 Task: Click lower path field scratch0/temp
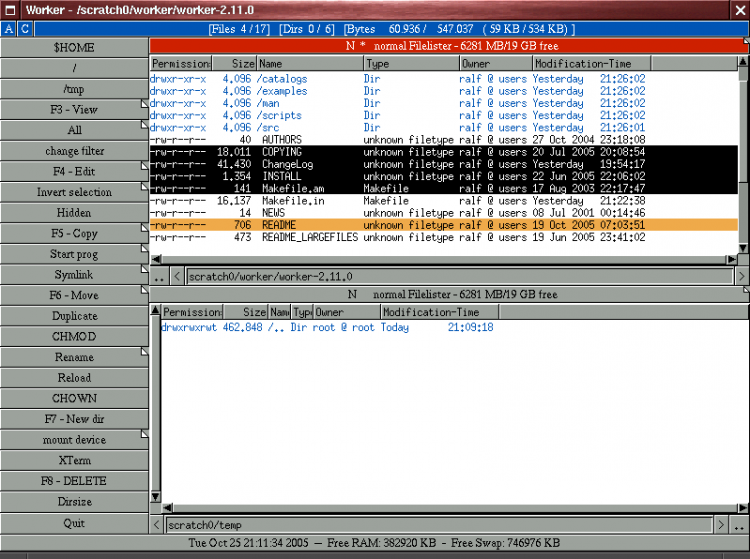point(439,525)
